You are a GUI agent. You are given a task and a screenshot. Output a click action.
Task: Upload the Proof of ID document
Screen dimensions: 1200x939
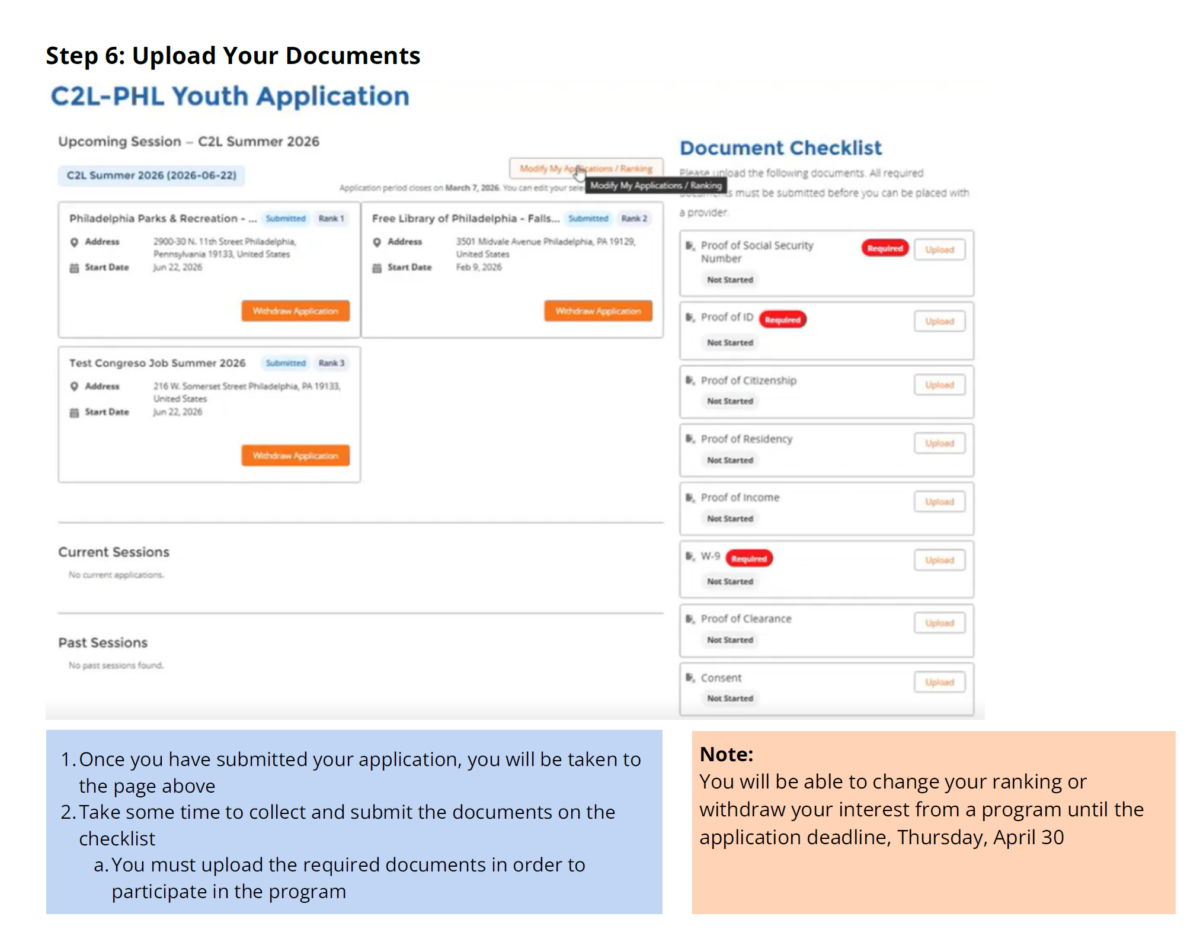point(939,321)
